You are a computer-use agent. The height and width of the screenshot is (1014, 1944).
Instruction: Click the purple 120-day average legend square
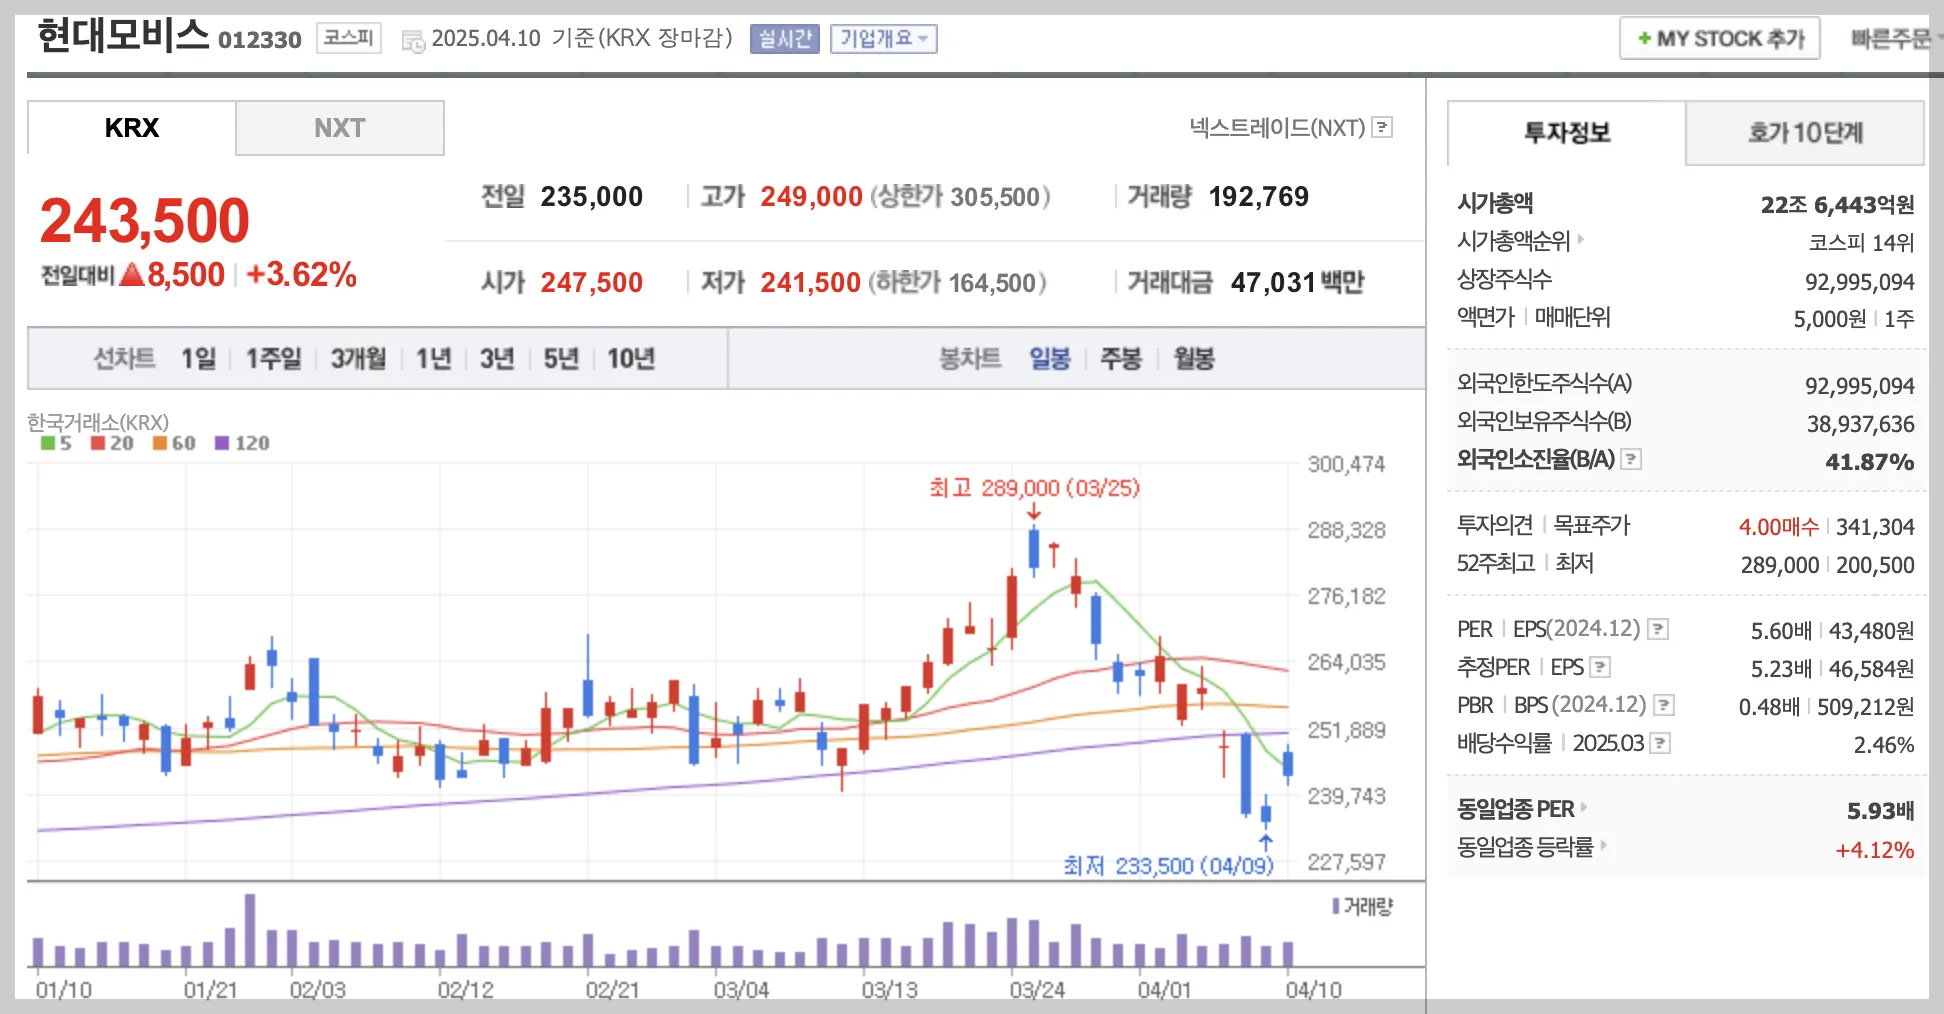(222, 443)
